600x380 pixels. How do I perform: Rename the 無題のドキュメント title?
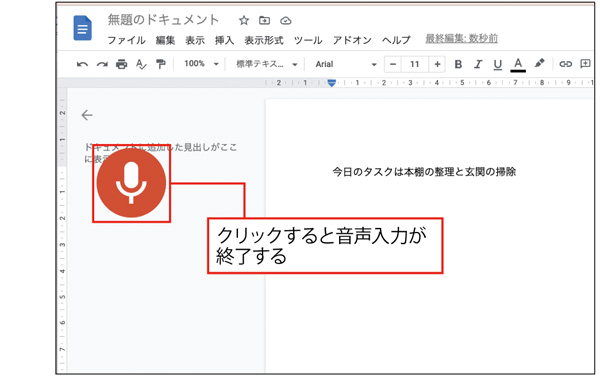(163, 20)
